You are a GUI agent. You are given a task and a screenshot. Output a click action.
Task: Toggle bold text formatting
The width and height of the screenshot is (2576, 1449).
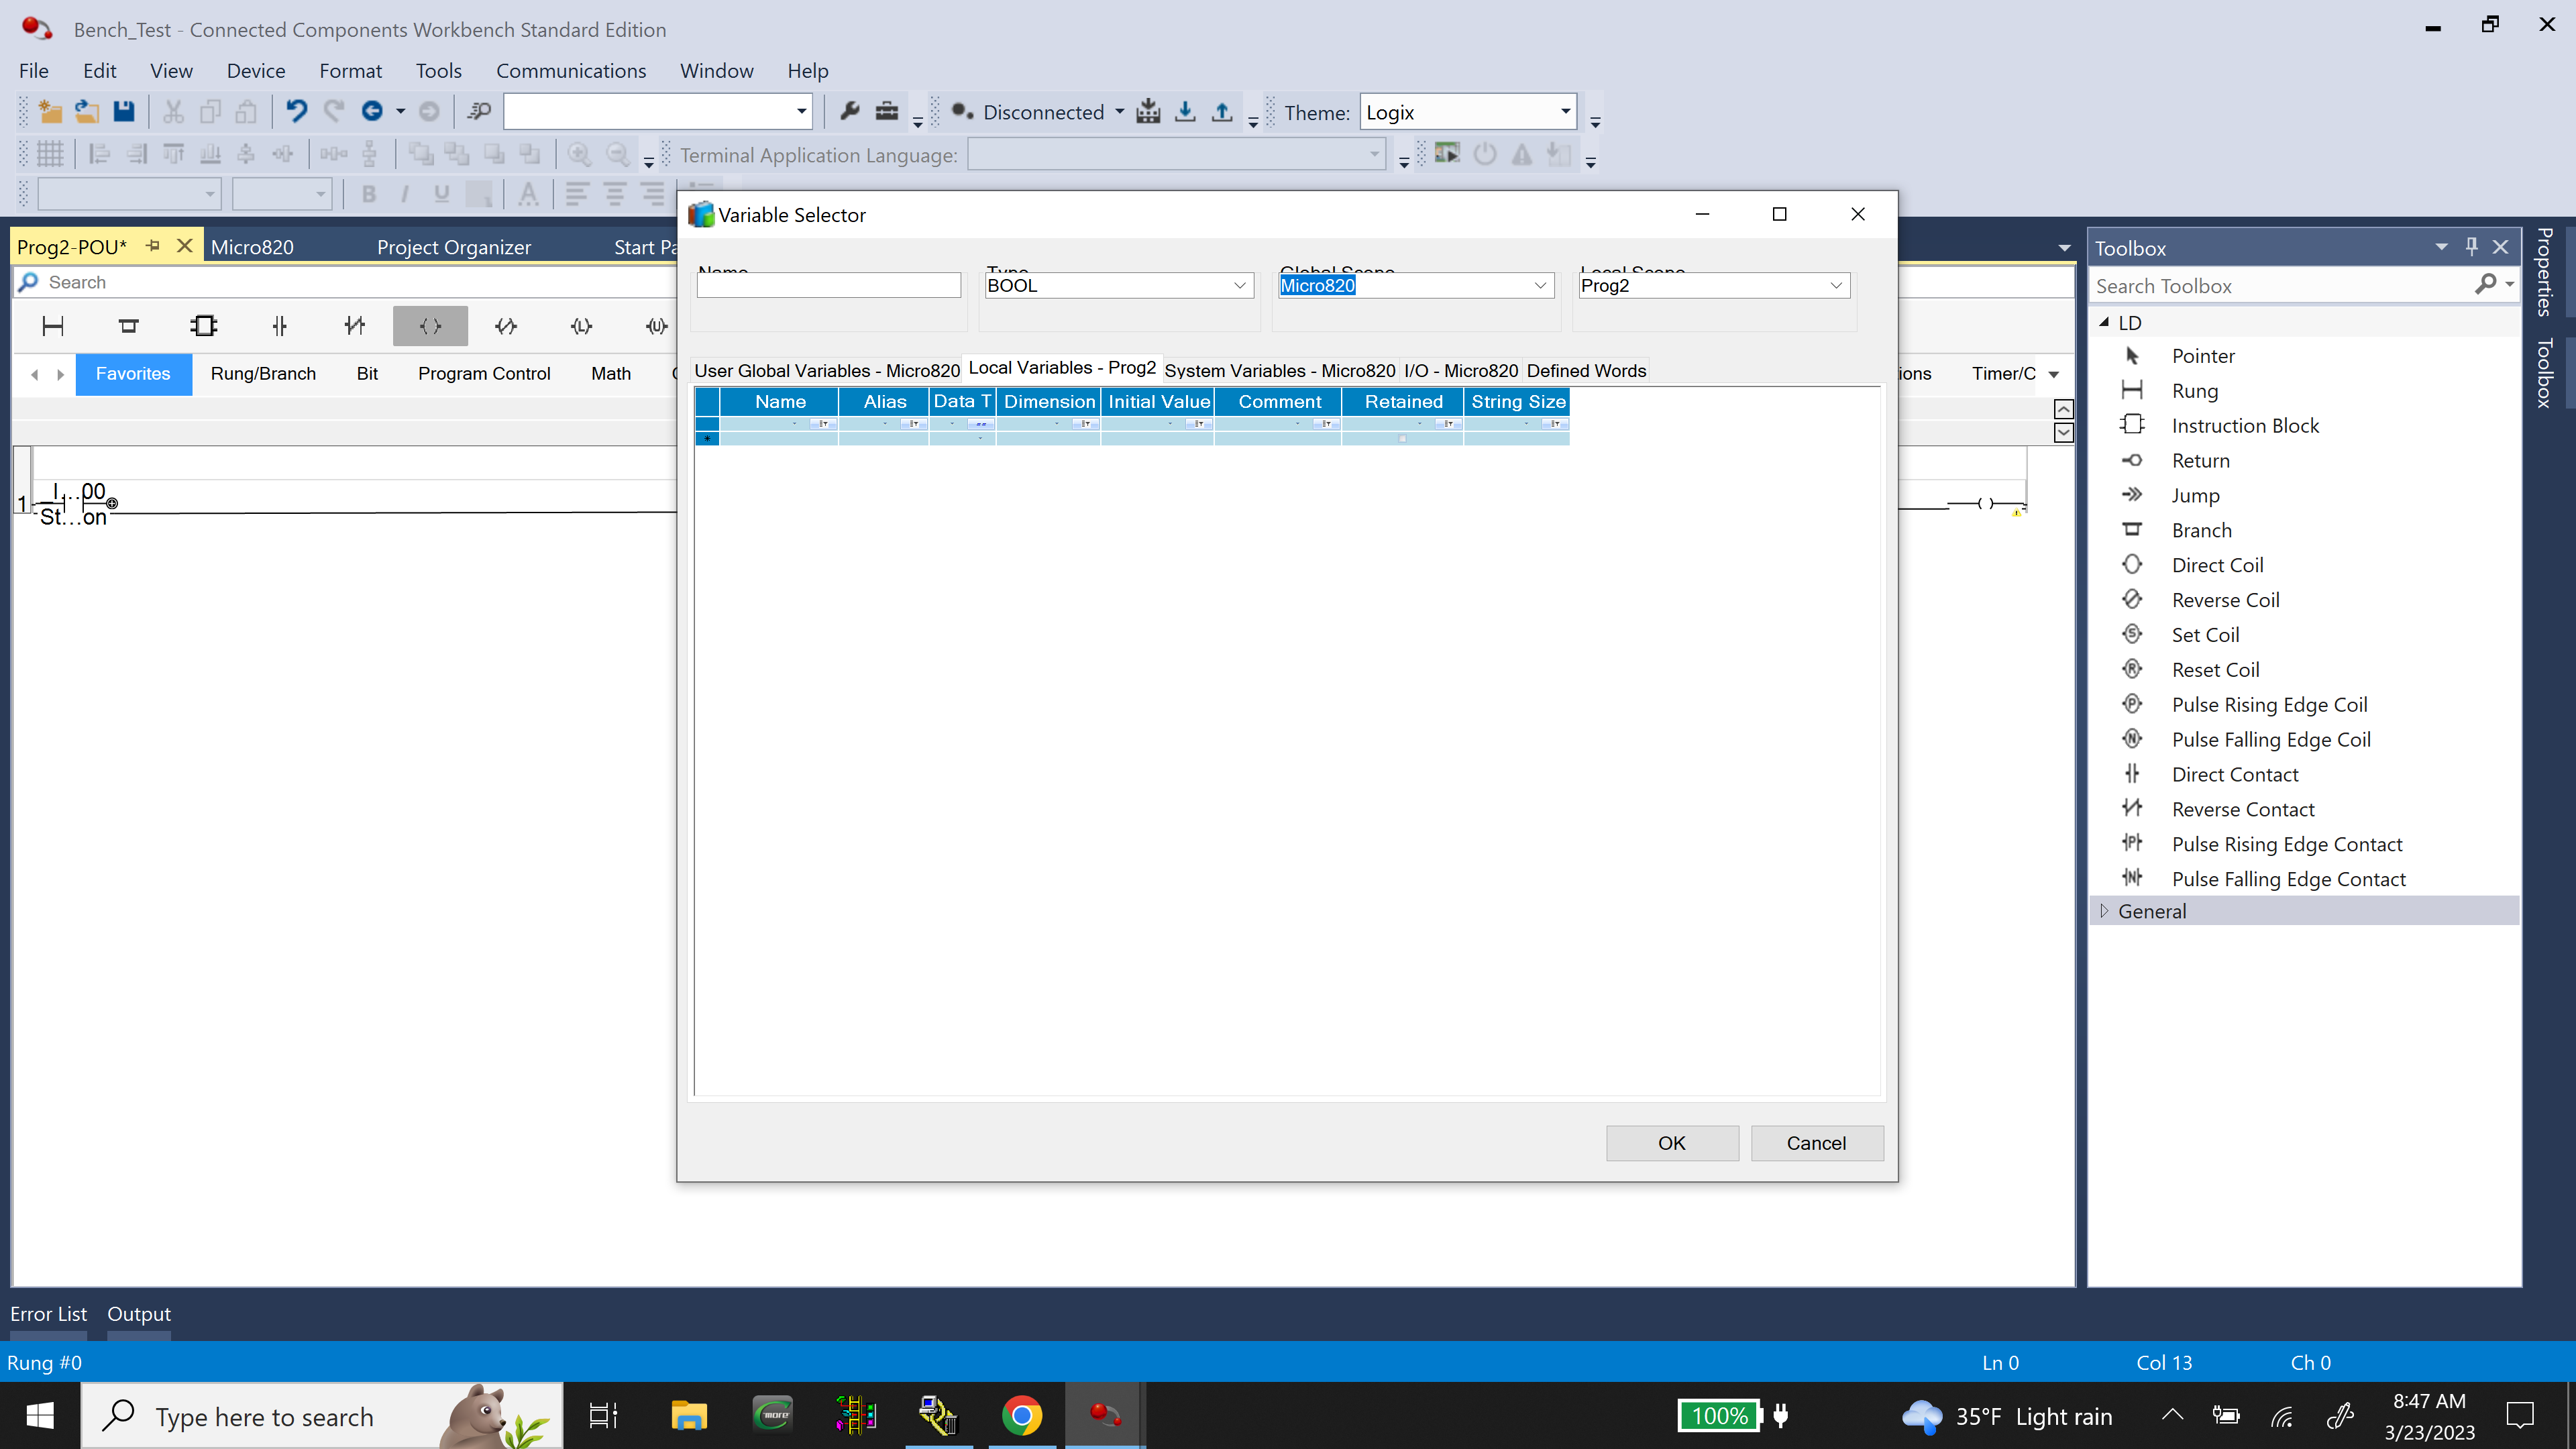point(368,194)
